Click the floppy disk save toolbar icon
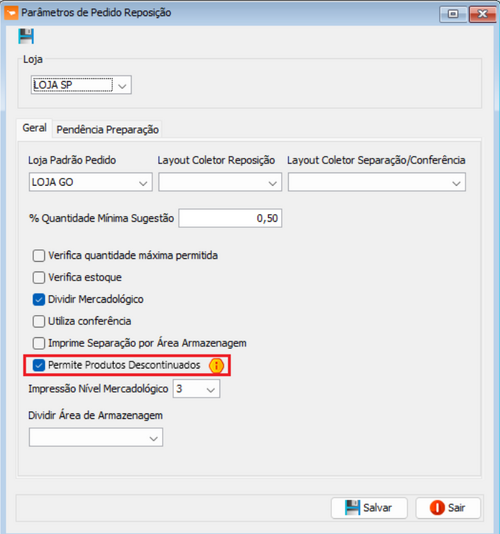 (26, 36)
